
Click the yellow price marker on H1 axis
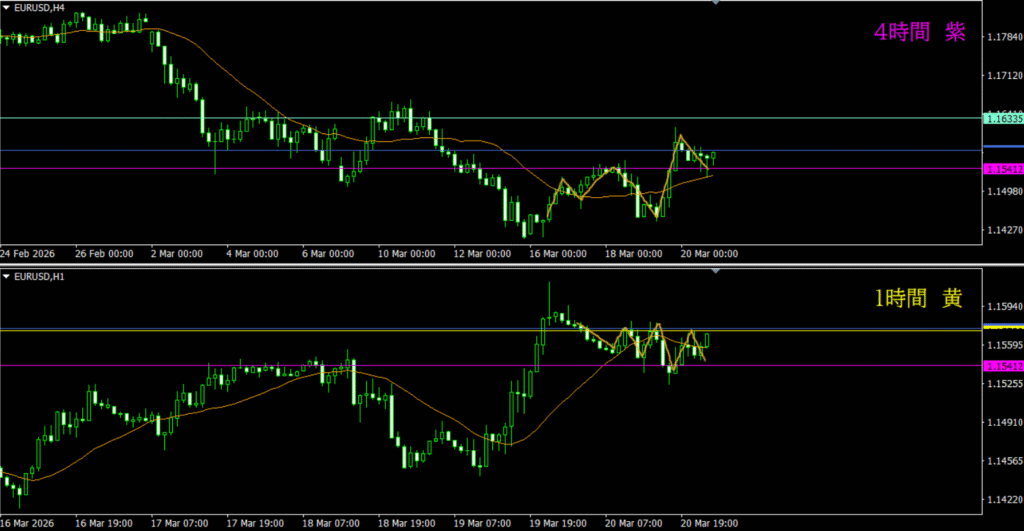(1003, 327)
